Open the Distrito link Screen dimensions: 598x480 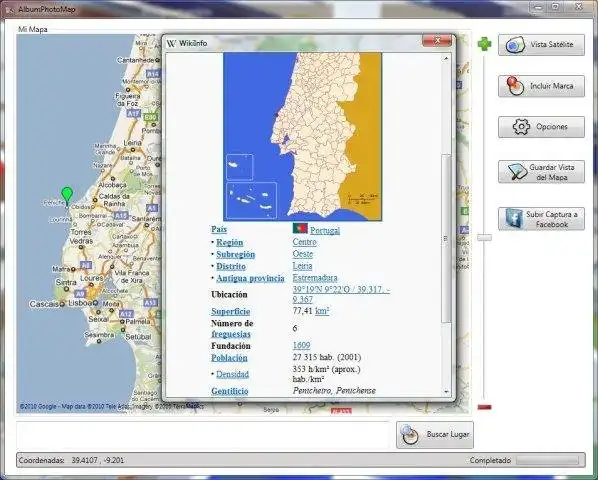(231, 266)
